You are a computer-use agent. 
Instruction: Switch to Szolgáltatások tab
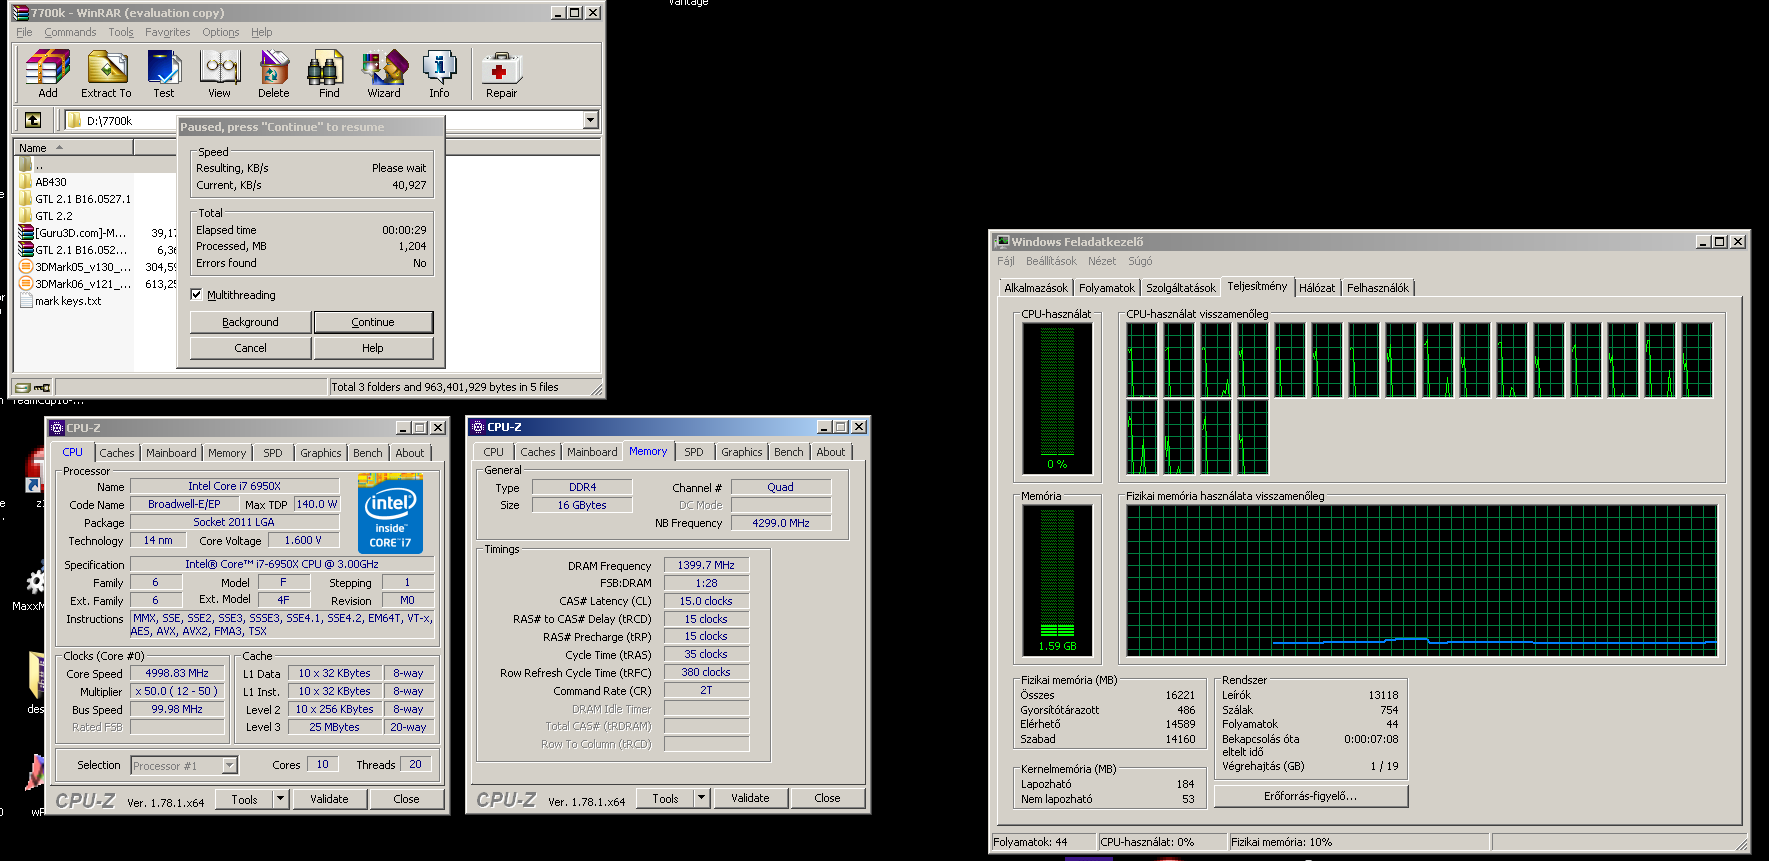click(x=1181, y=288)
